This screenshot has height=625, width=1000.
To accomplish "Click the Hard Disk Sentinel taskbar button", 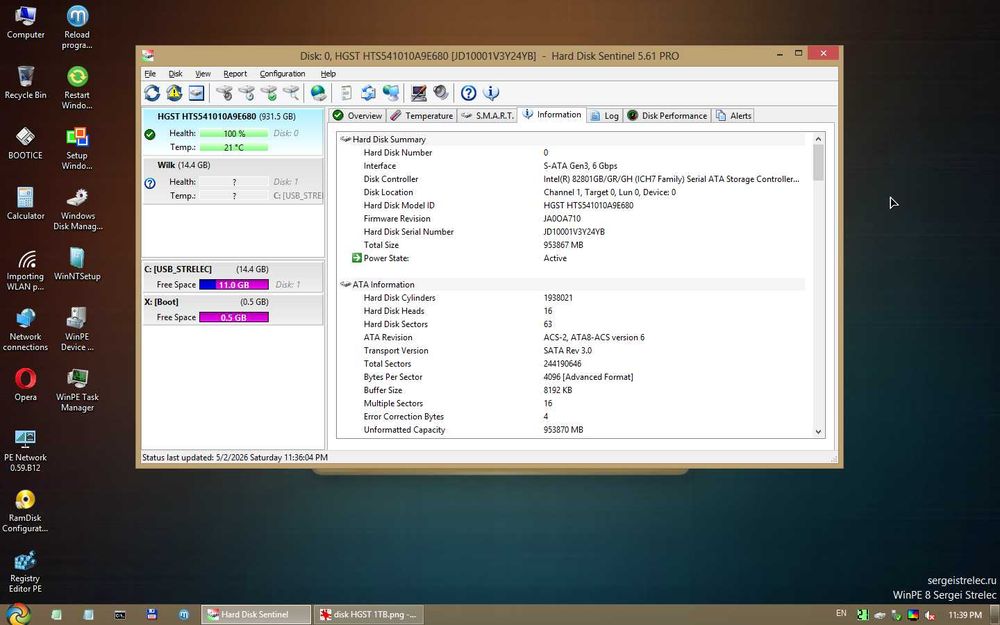I will tap(256, 615).
